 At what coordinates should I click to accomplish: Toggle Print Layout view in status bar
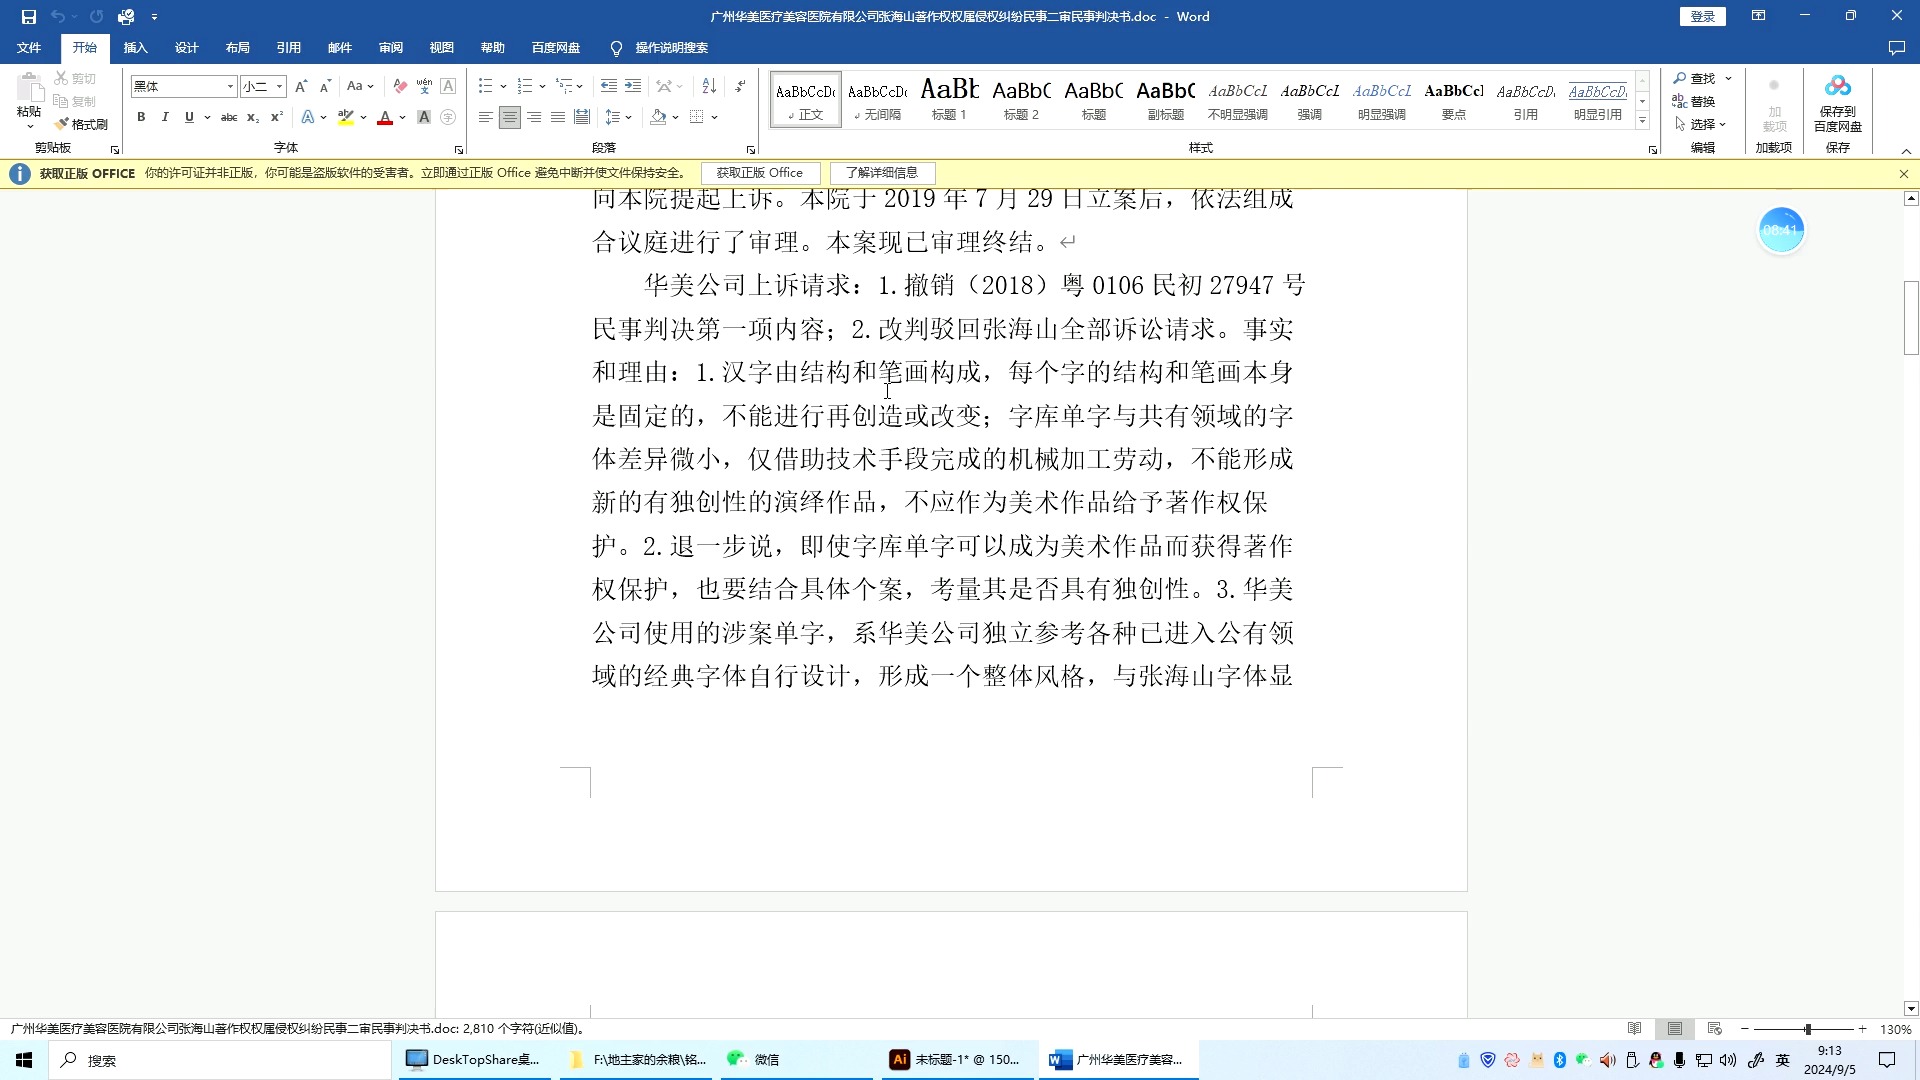pos(1675,1029)
